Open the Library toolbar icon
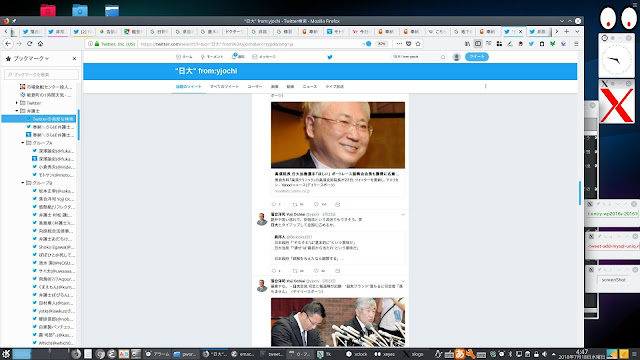640x360 pixels. coord(467,44)
